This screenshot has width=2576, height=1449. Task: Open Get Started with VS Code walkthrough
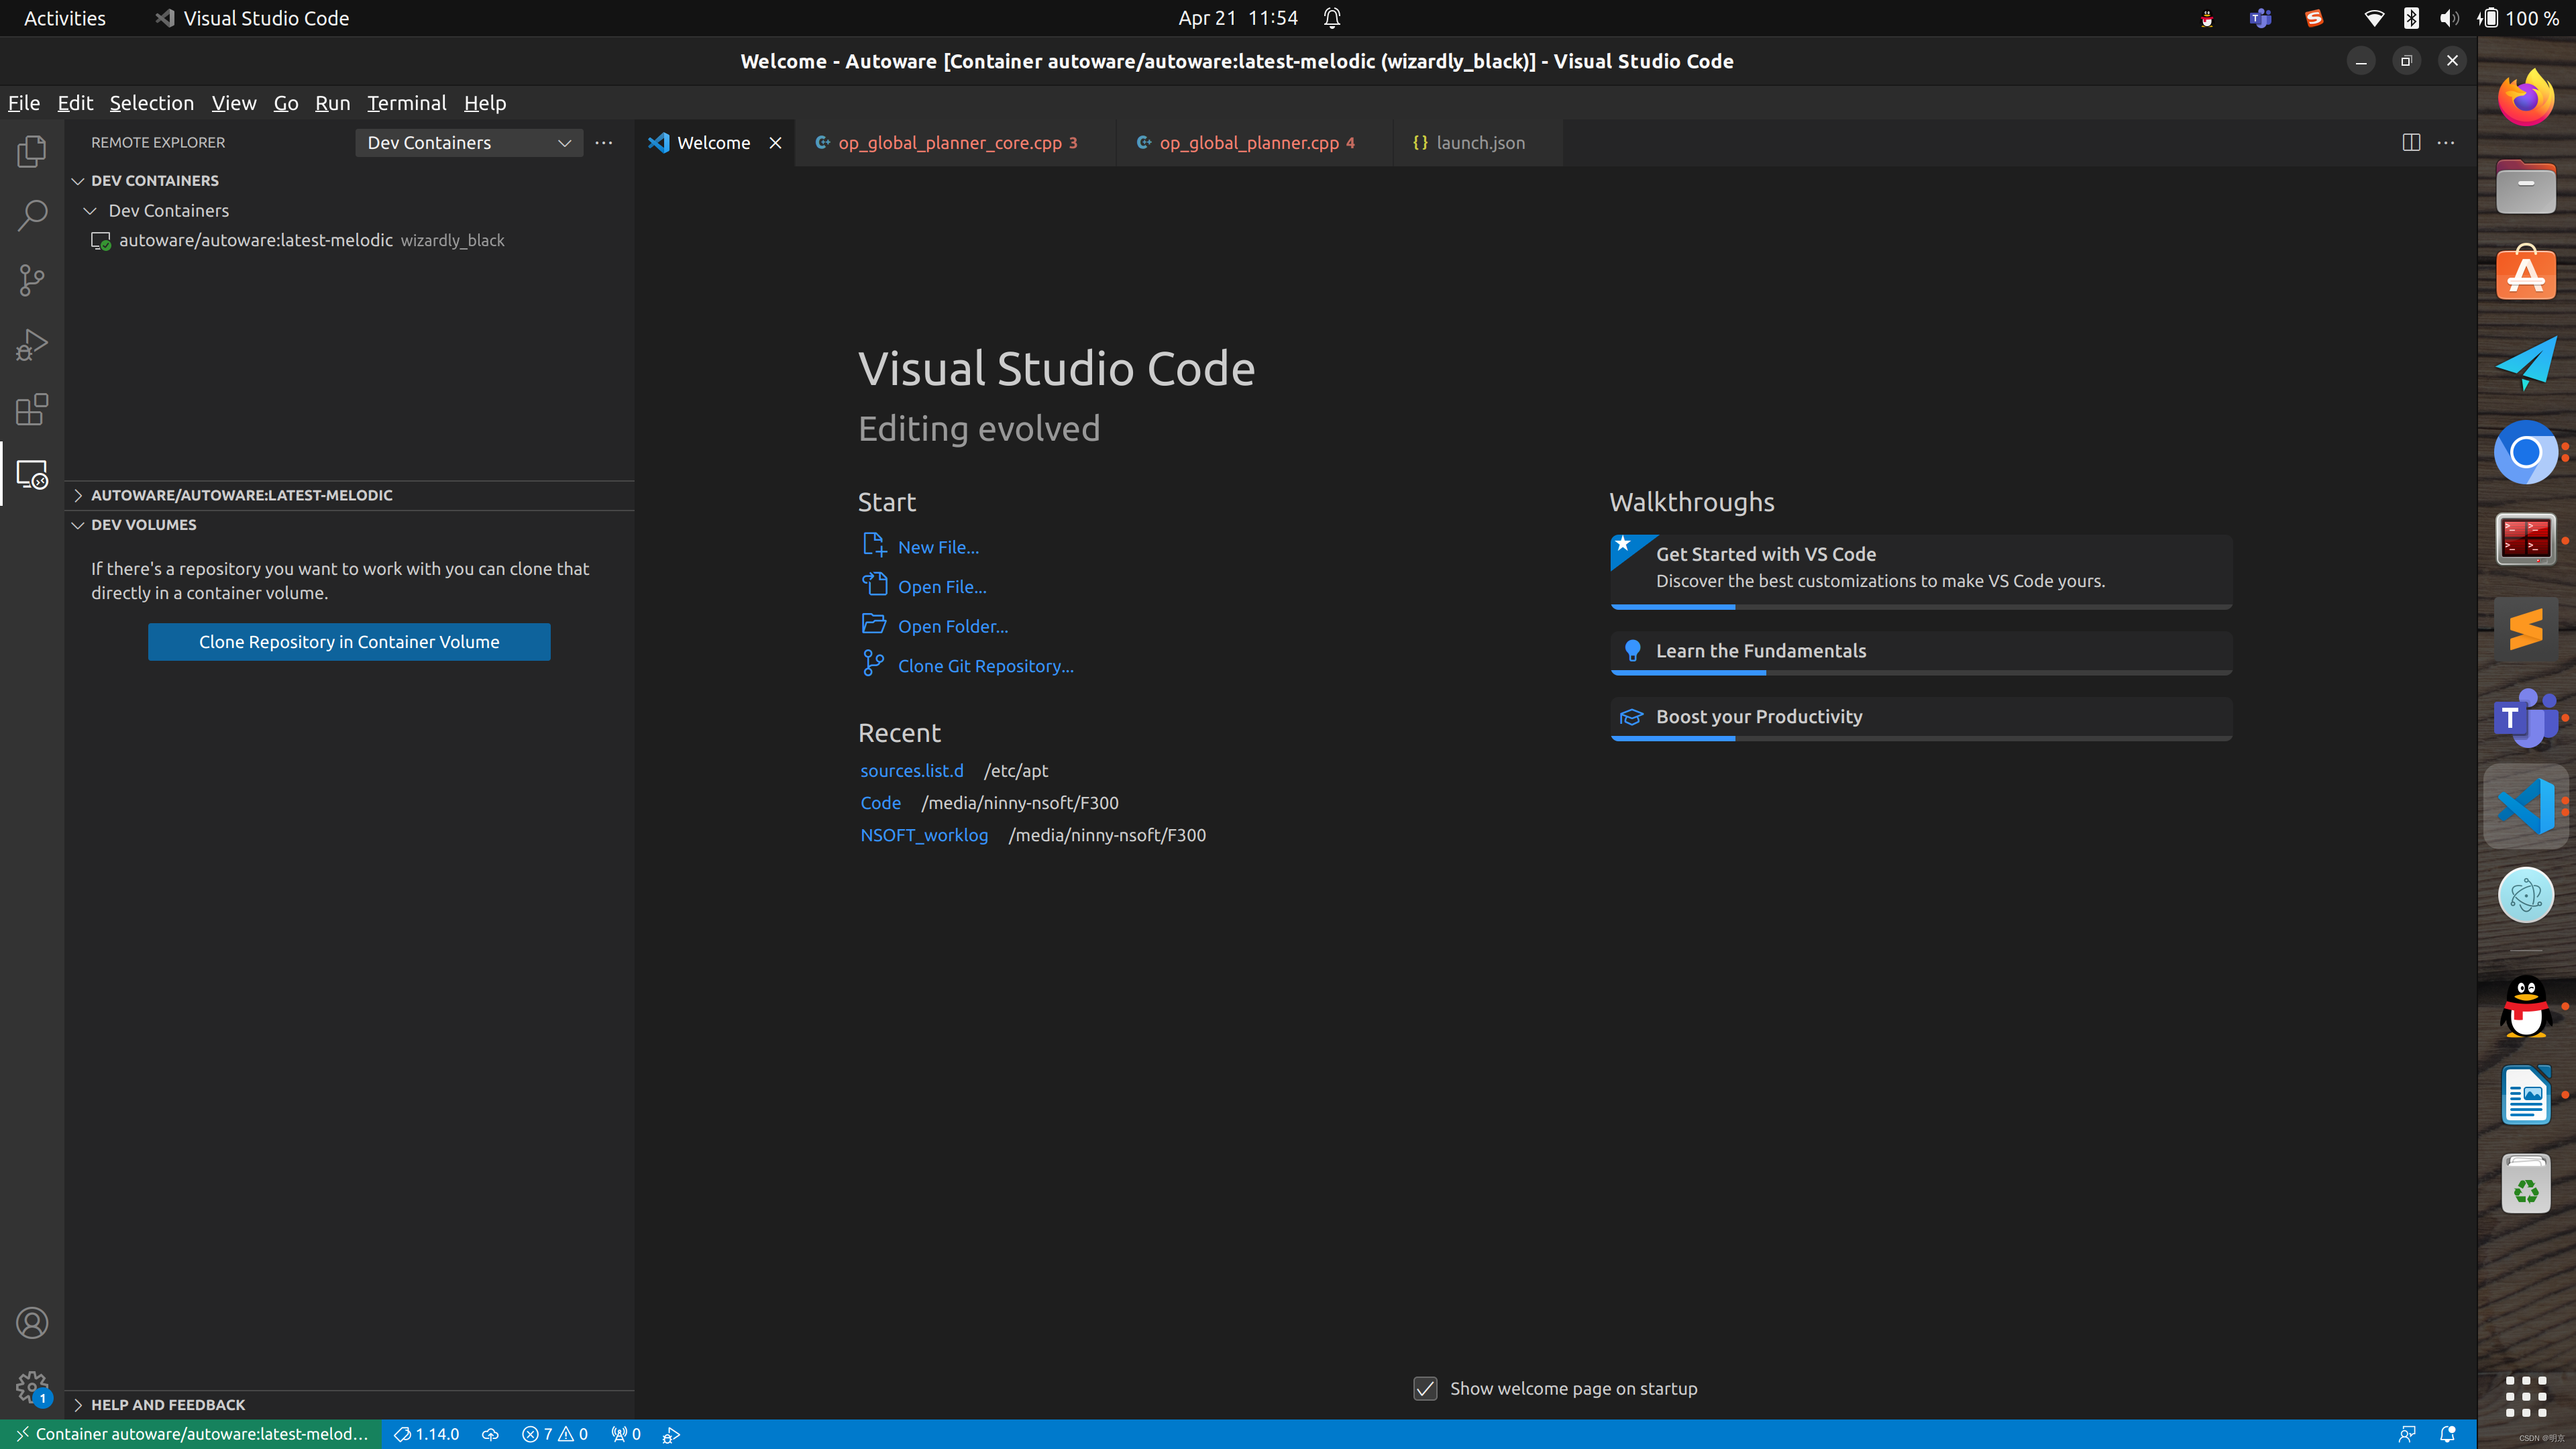(1921, 571)
